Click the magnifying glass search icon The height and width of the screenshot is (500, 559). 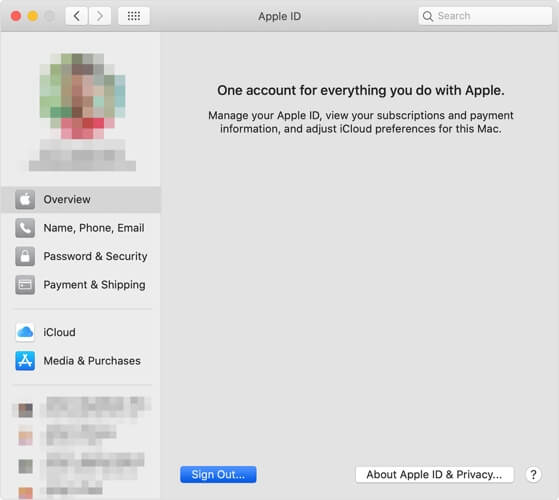(427, 16)
